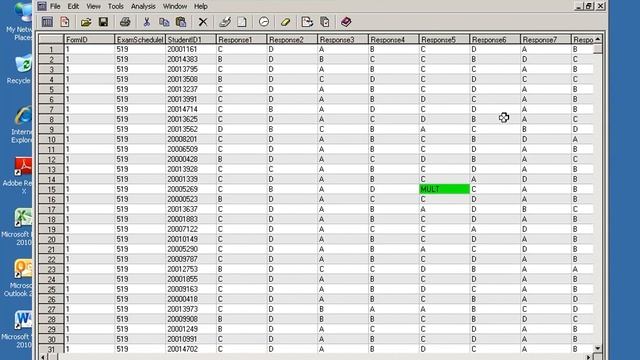Click student ID cell 20014383
Screen dimensions: 640x360
click(x=191, y=59)
